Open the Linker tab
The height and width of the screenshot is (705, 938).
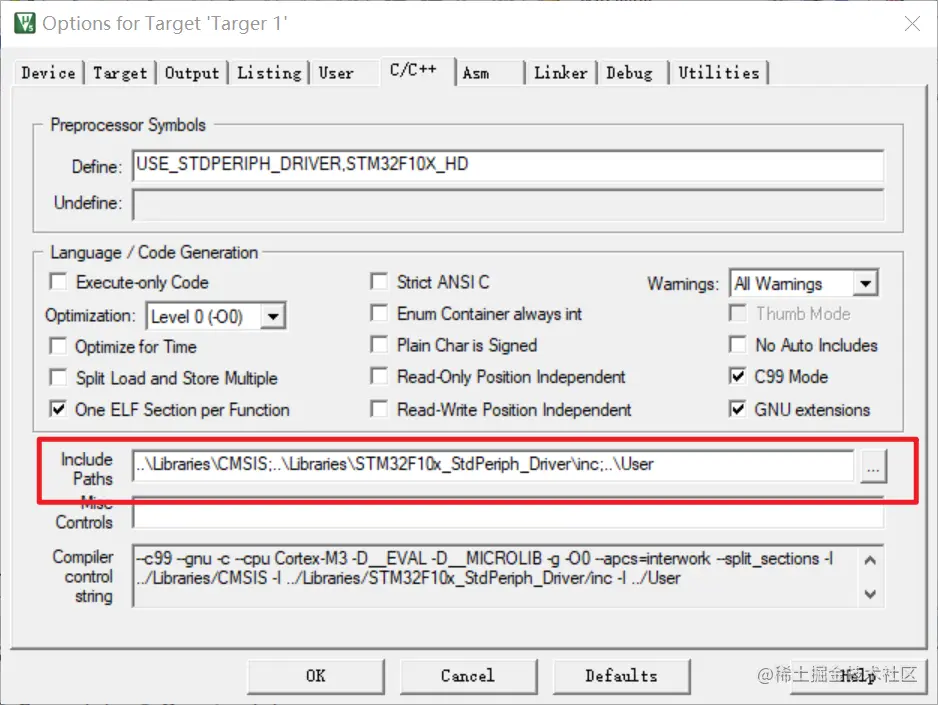point(560,73)
